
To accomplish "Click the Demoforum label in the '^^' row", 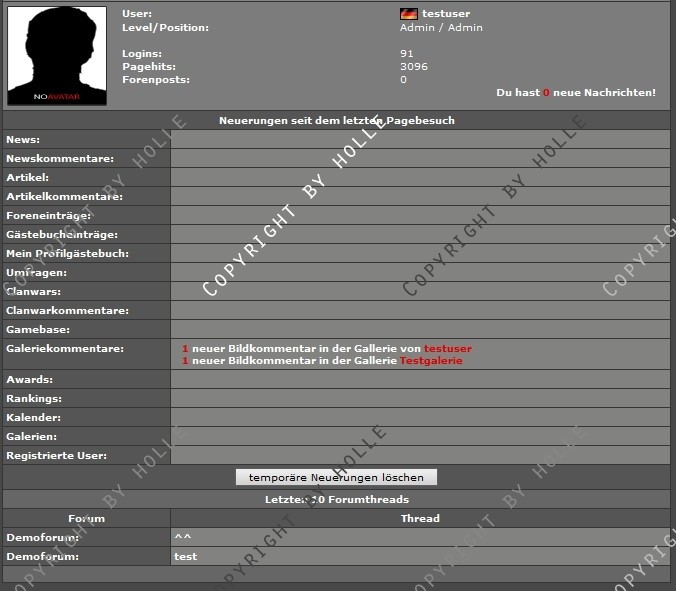I will 42,537.
